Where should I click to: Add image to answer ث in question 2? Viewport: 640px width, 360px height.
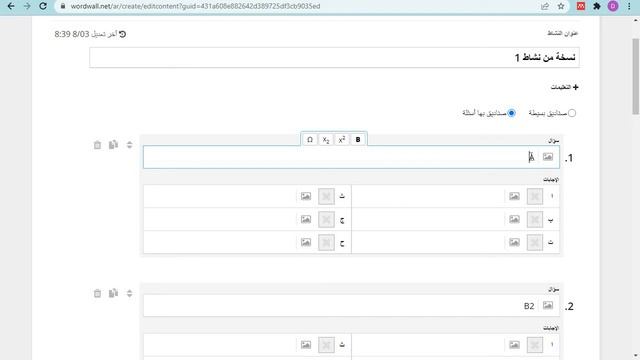click(306, 345)
